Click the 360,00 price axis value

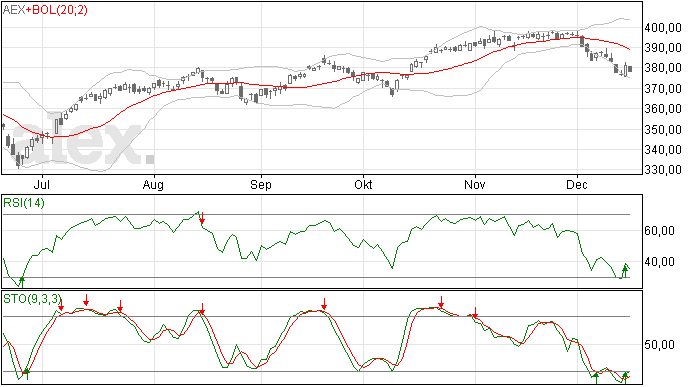point(663,109)
